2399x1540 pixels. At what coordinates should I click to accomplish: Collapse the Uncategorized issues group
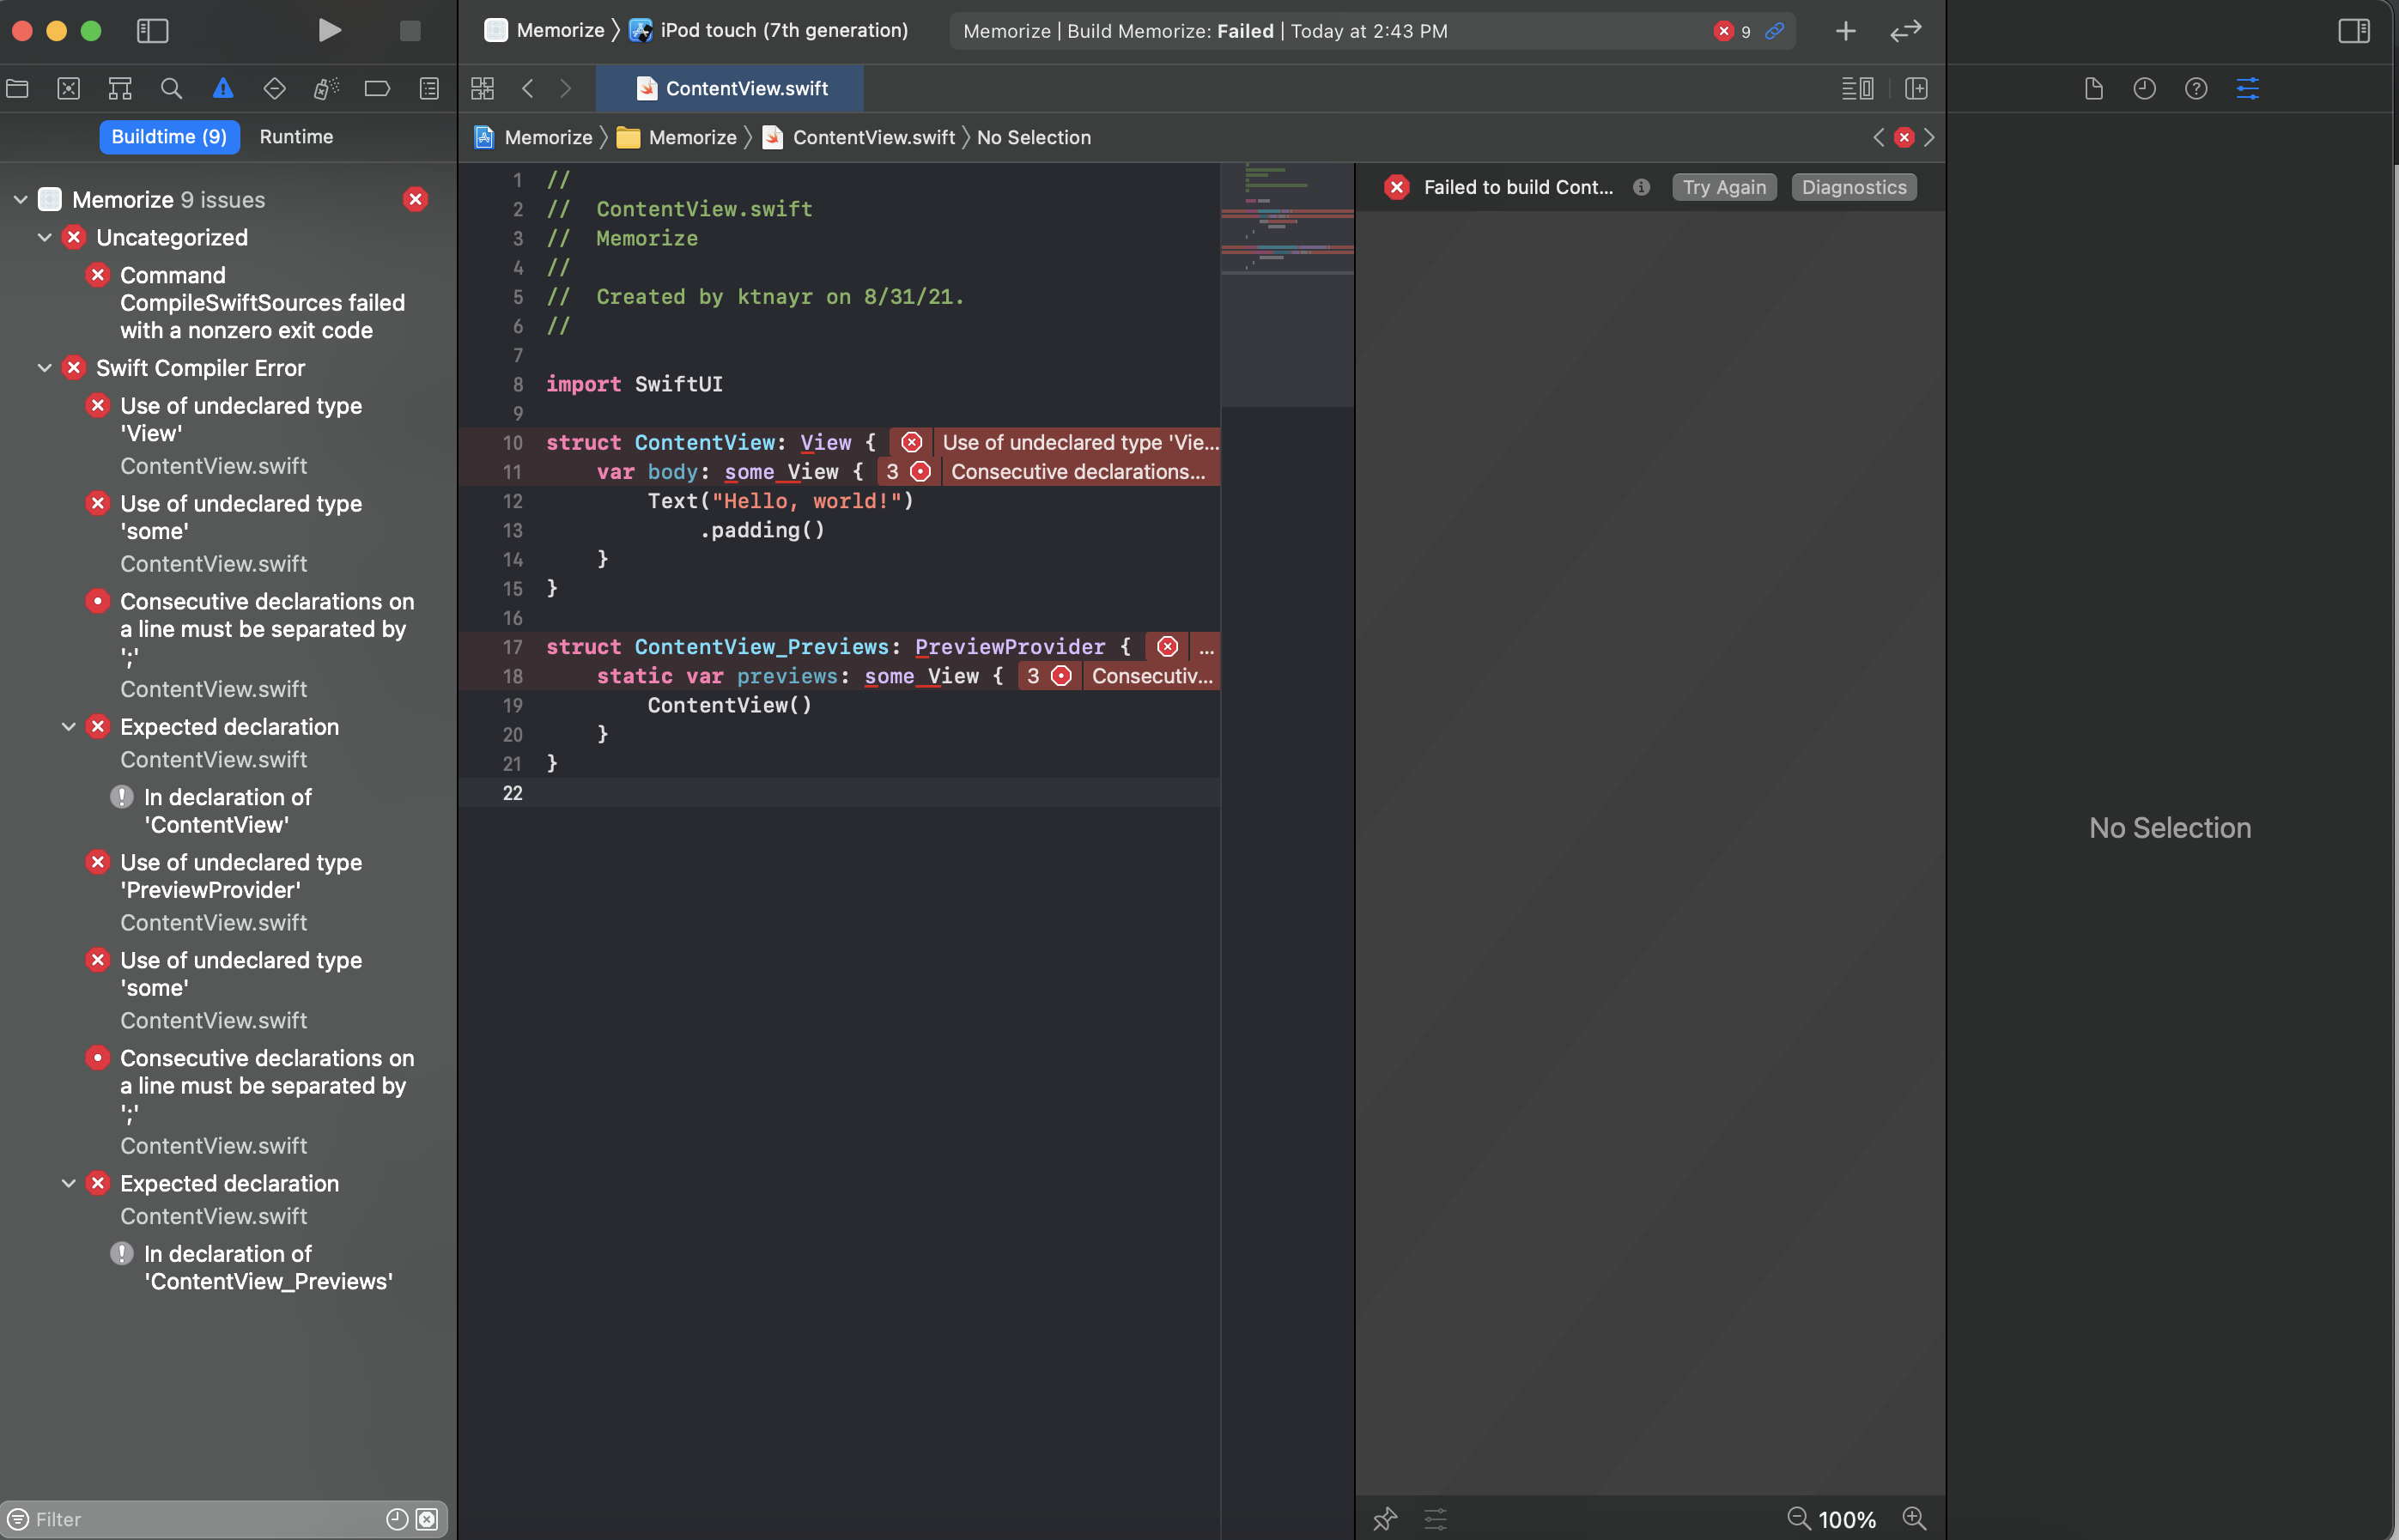click(x=44, y=237)
